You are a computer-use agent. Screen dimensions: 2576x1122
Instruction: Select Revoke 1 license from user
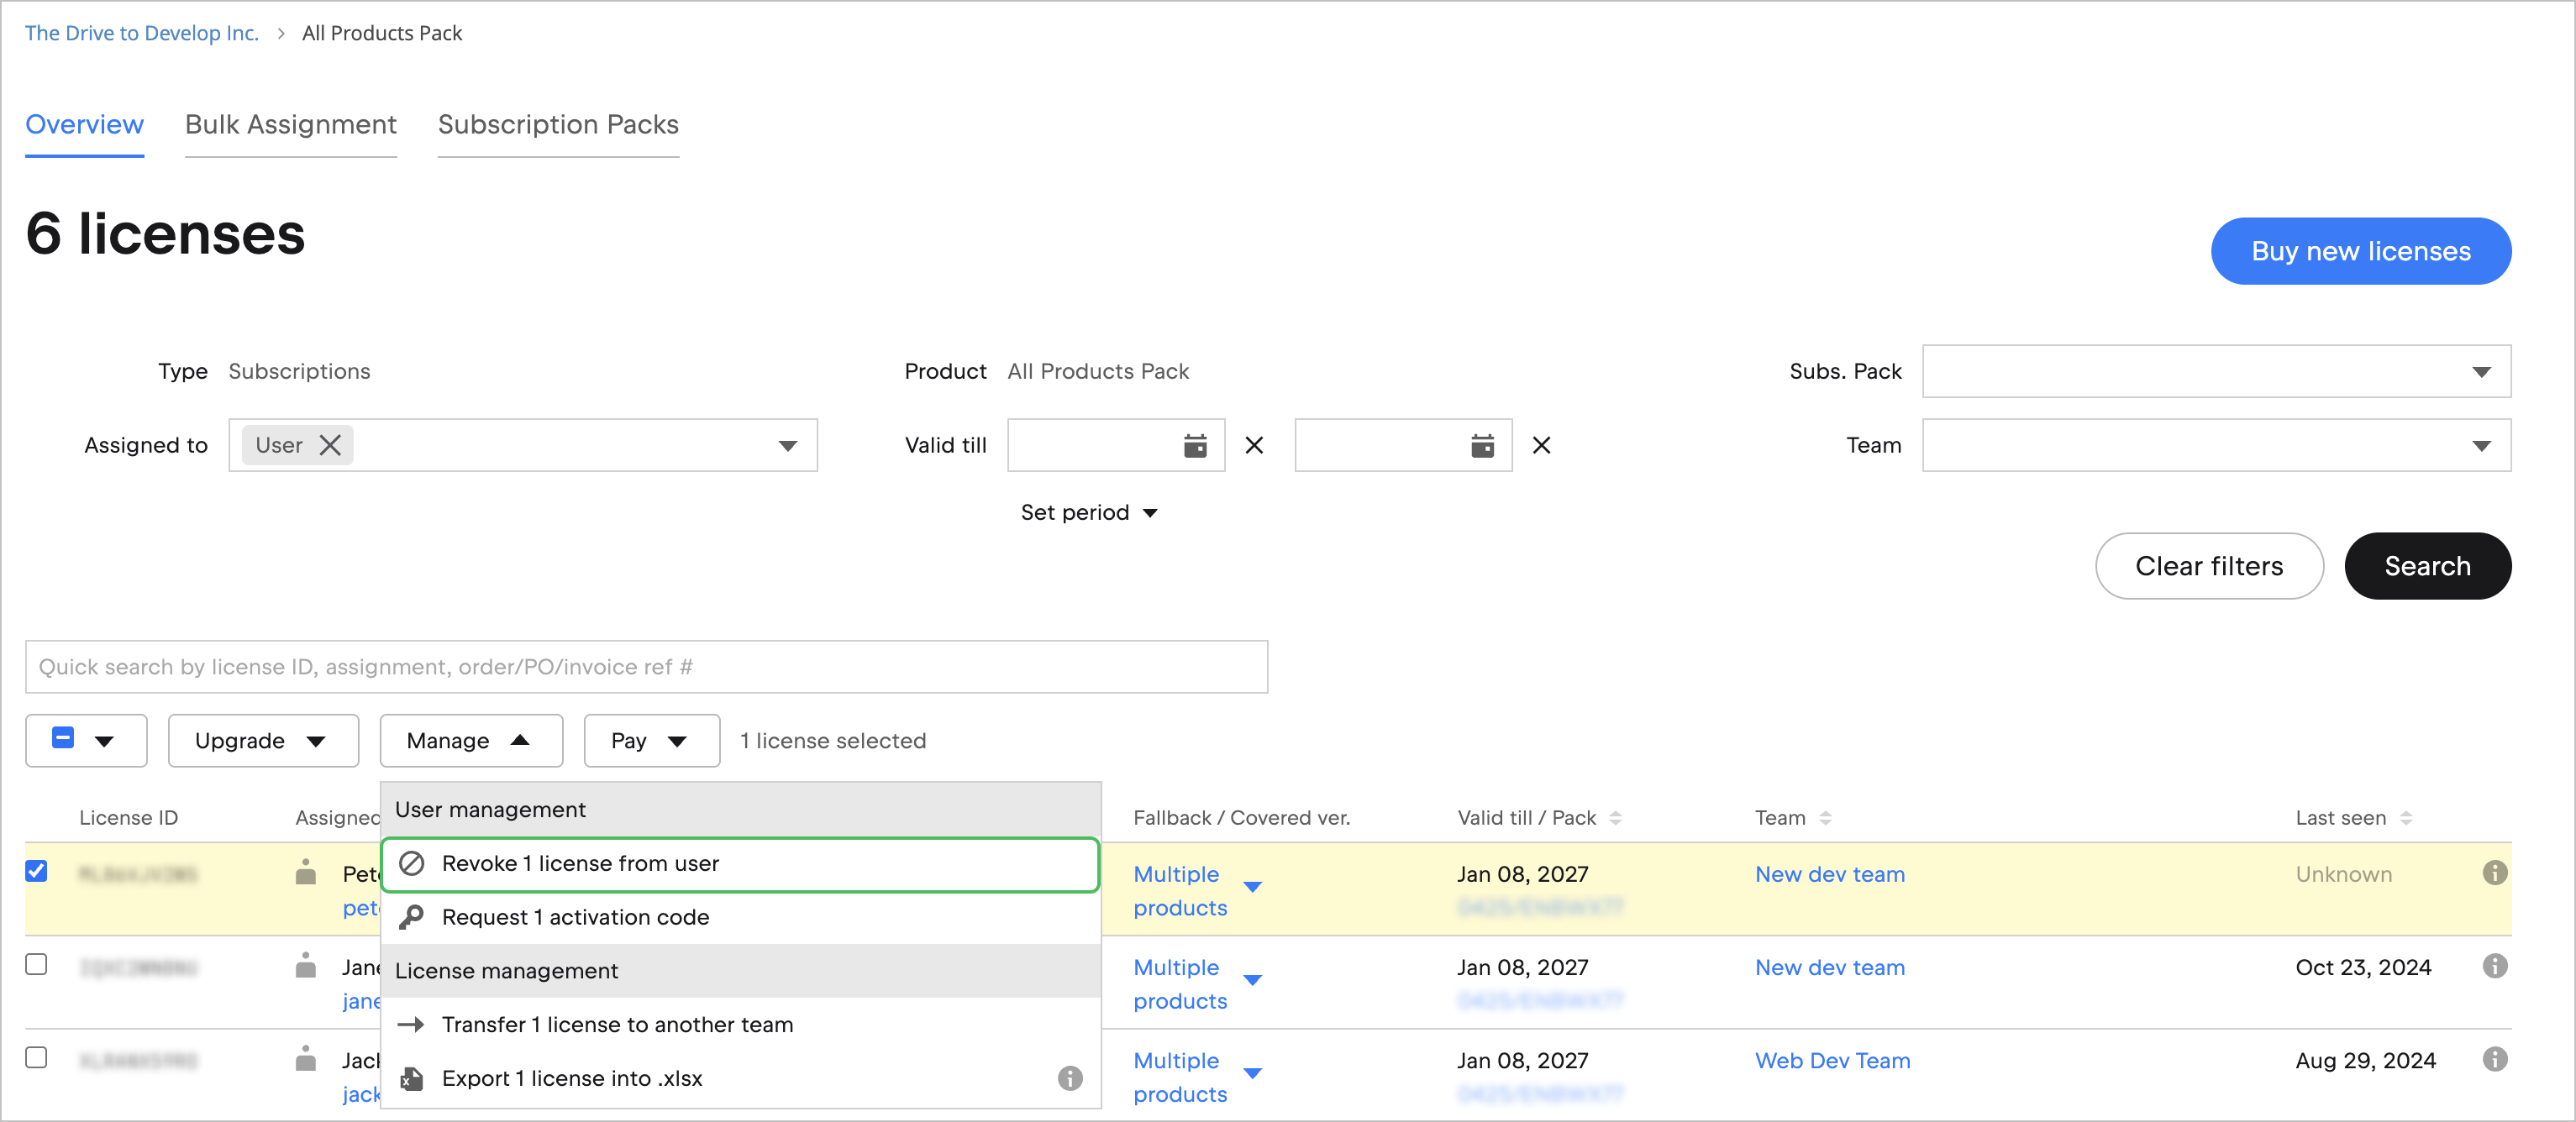coord(580,863)
